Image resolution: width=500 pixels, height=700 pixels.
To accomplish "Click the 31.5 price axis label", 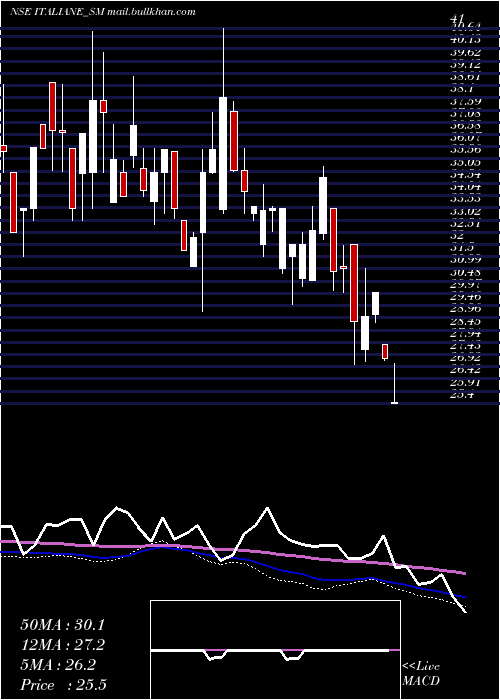I will click(x=462, y=248).
